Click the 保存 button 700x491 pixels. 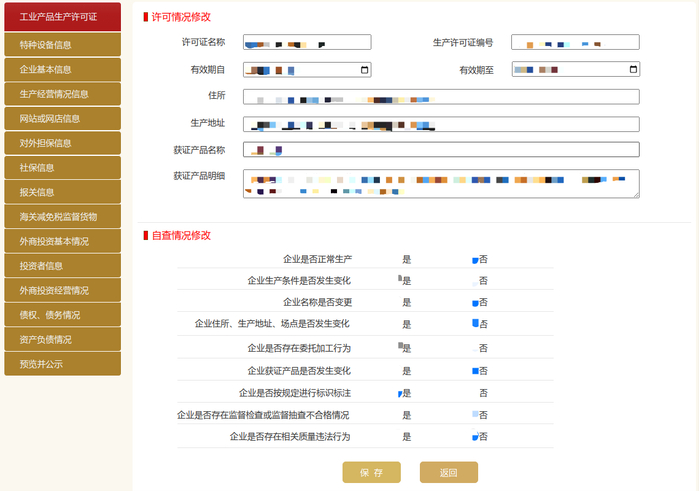pos(371,472)
